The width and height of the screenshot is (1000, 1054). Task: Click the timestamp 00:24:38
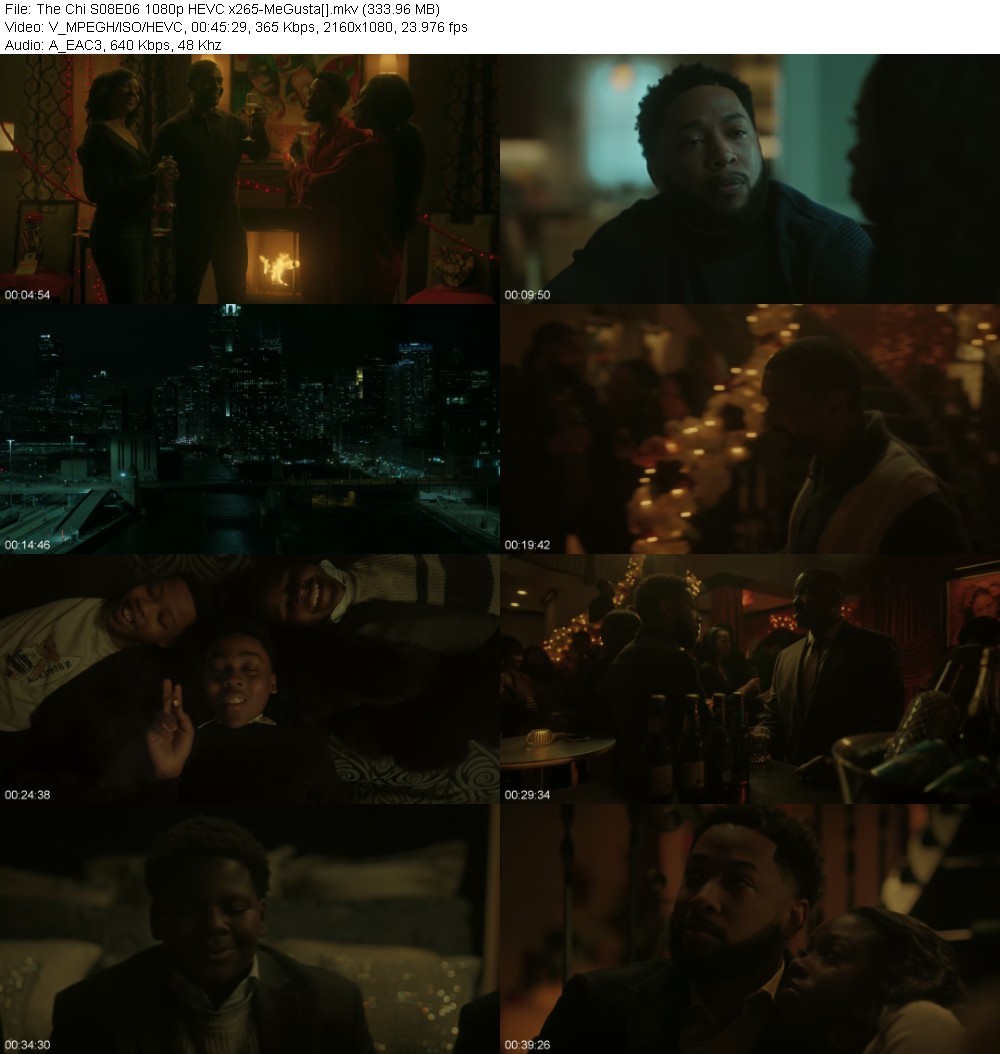coord(28,795)
